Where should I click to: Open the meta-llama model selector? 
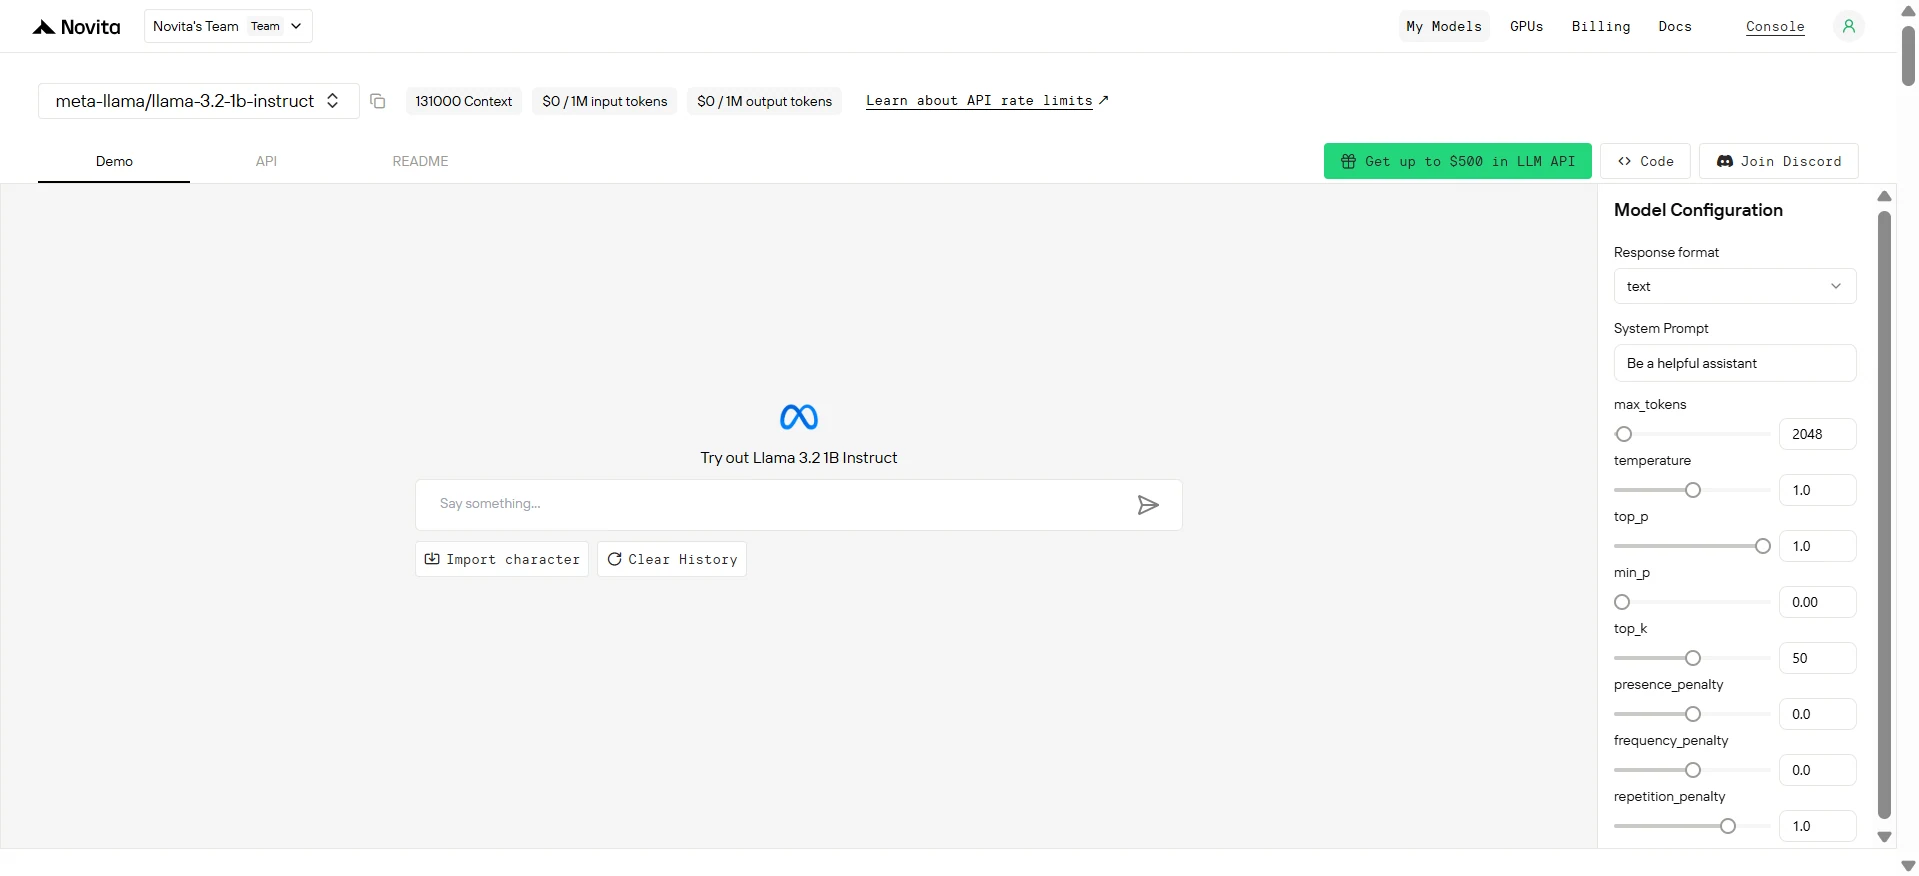[x=198, y=101]
